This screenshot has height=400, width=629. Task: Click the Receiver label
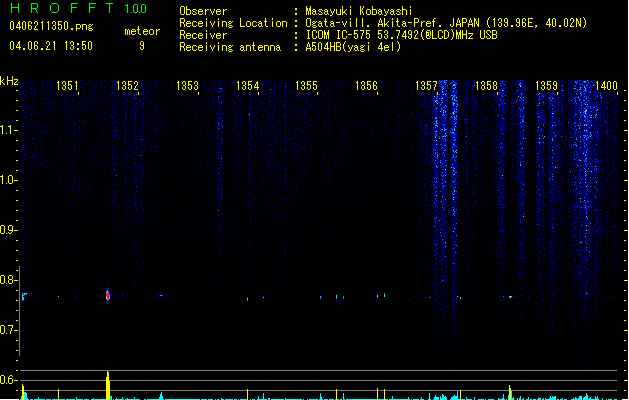(203, 35)
